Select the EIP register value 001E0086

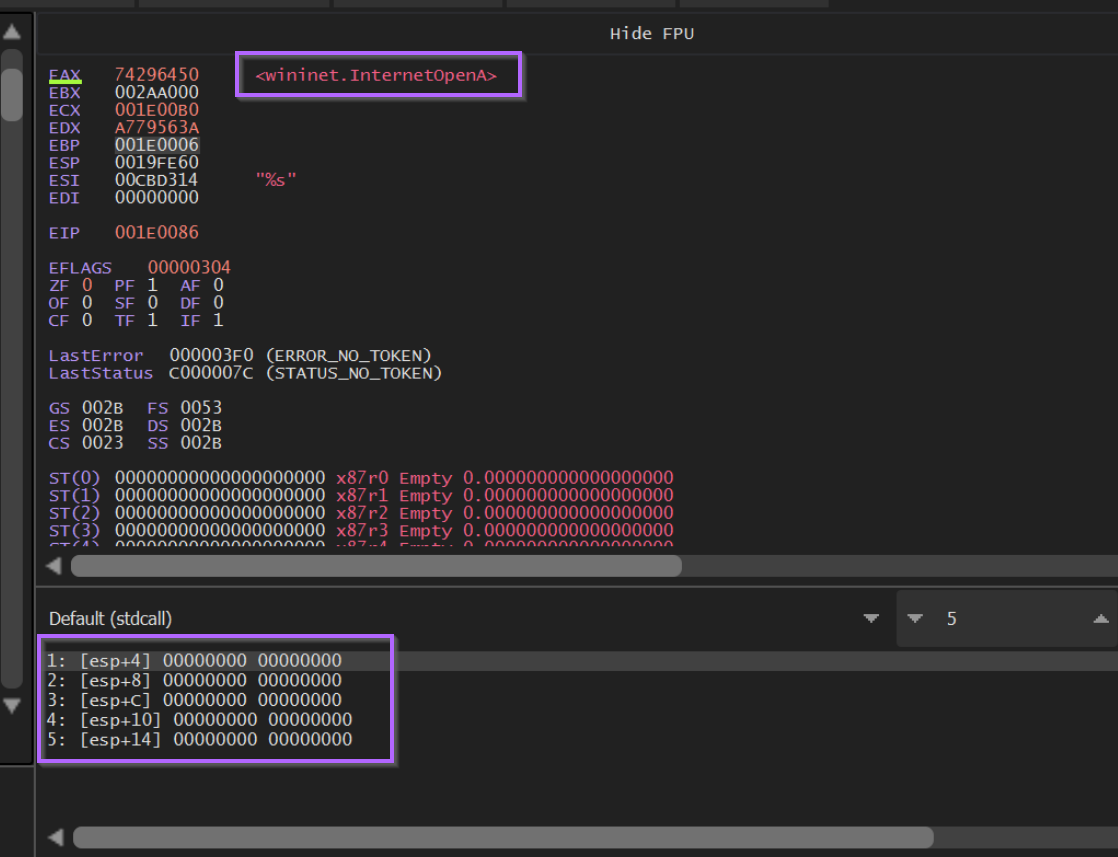point(156,233)
